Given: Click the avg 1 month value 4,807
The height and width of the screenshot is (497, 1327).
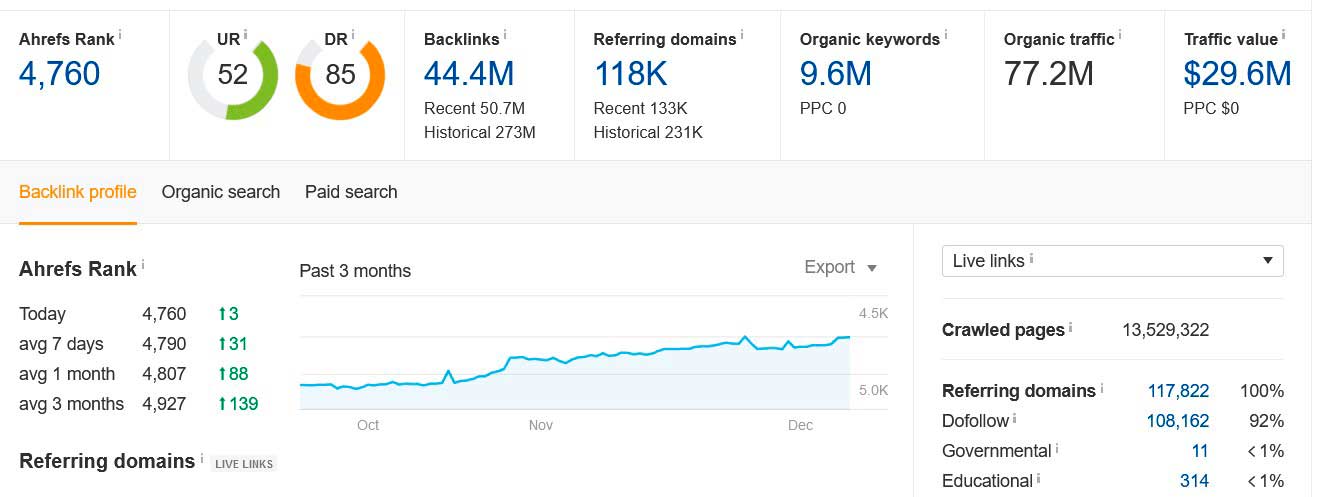Looking at the screenshot, I should 164,374.
